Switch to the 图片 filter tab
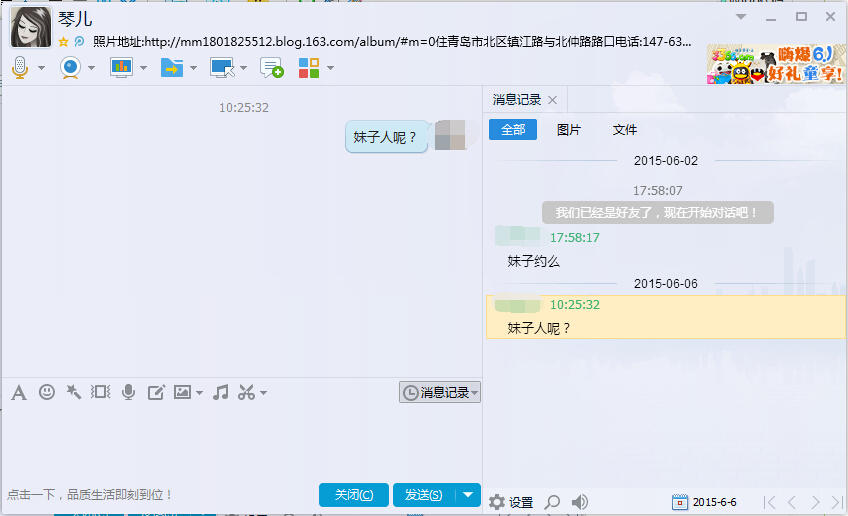This screenshot has height=516, width=848. point(569,130)
